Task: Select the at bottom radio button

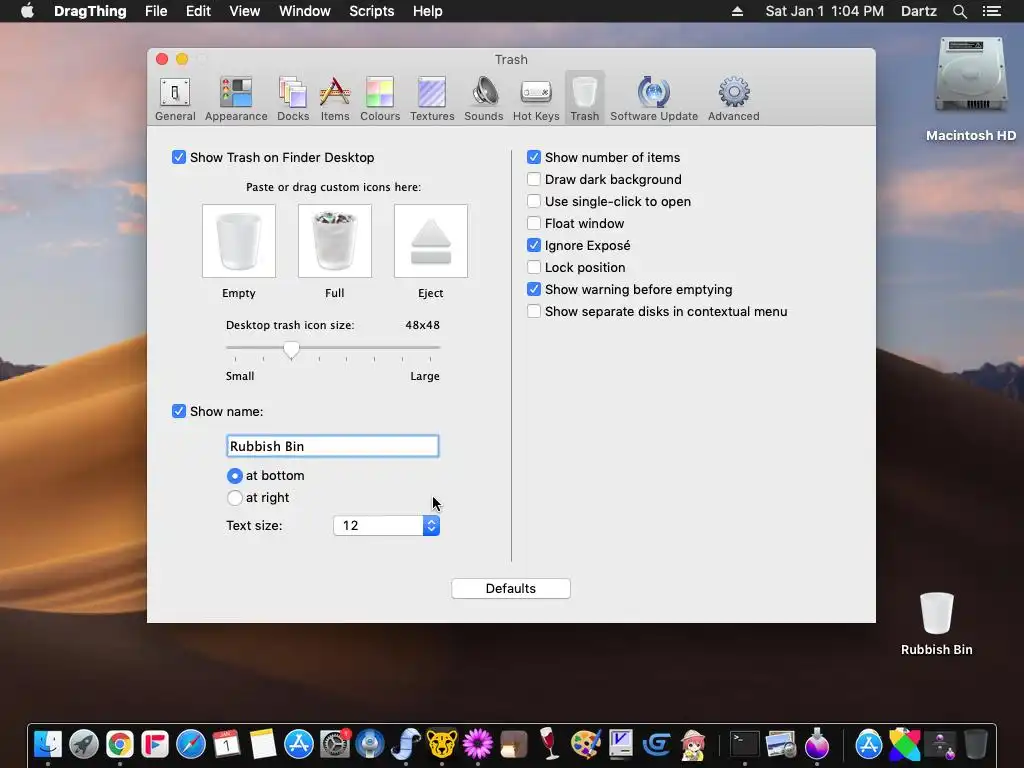Action: (x=234, y=476)
